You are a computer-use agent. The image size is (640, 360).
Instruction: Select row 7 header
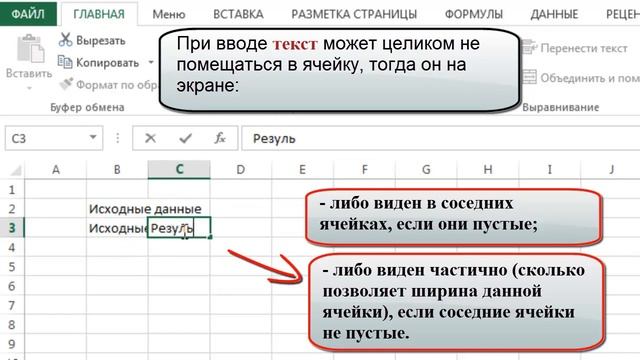12,305
